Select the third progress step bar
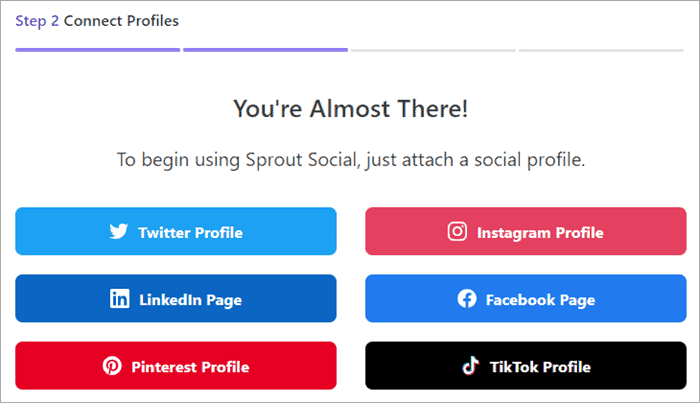The width and height of the screenshot is (700, 403). [x=433, y=49]
